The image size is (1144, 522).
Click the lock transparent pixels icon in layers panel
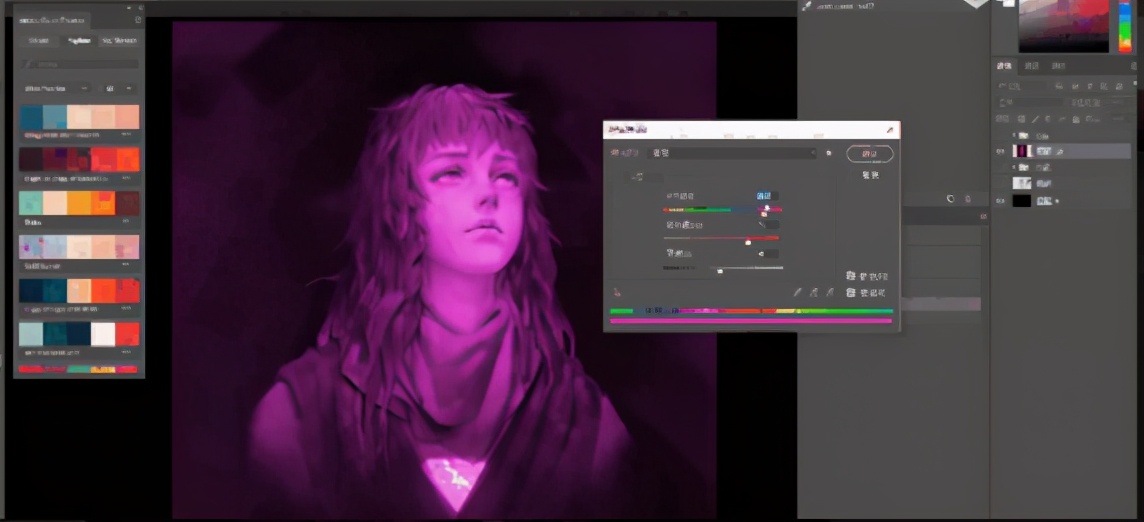pyautogui.click(x=1021, y=119)
